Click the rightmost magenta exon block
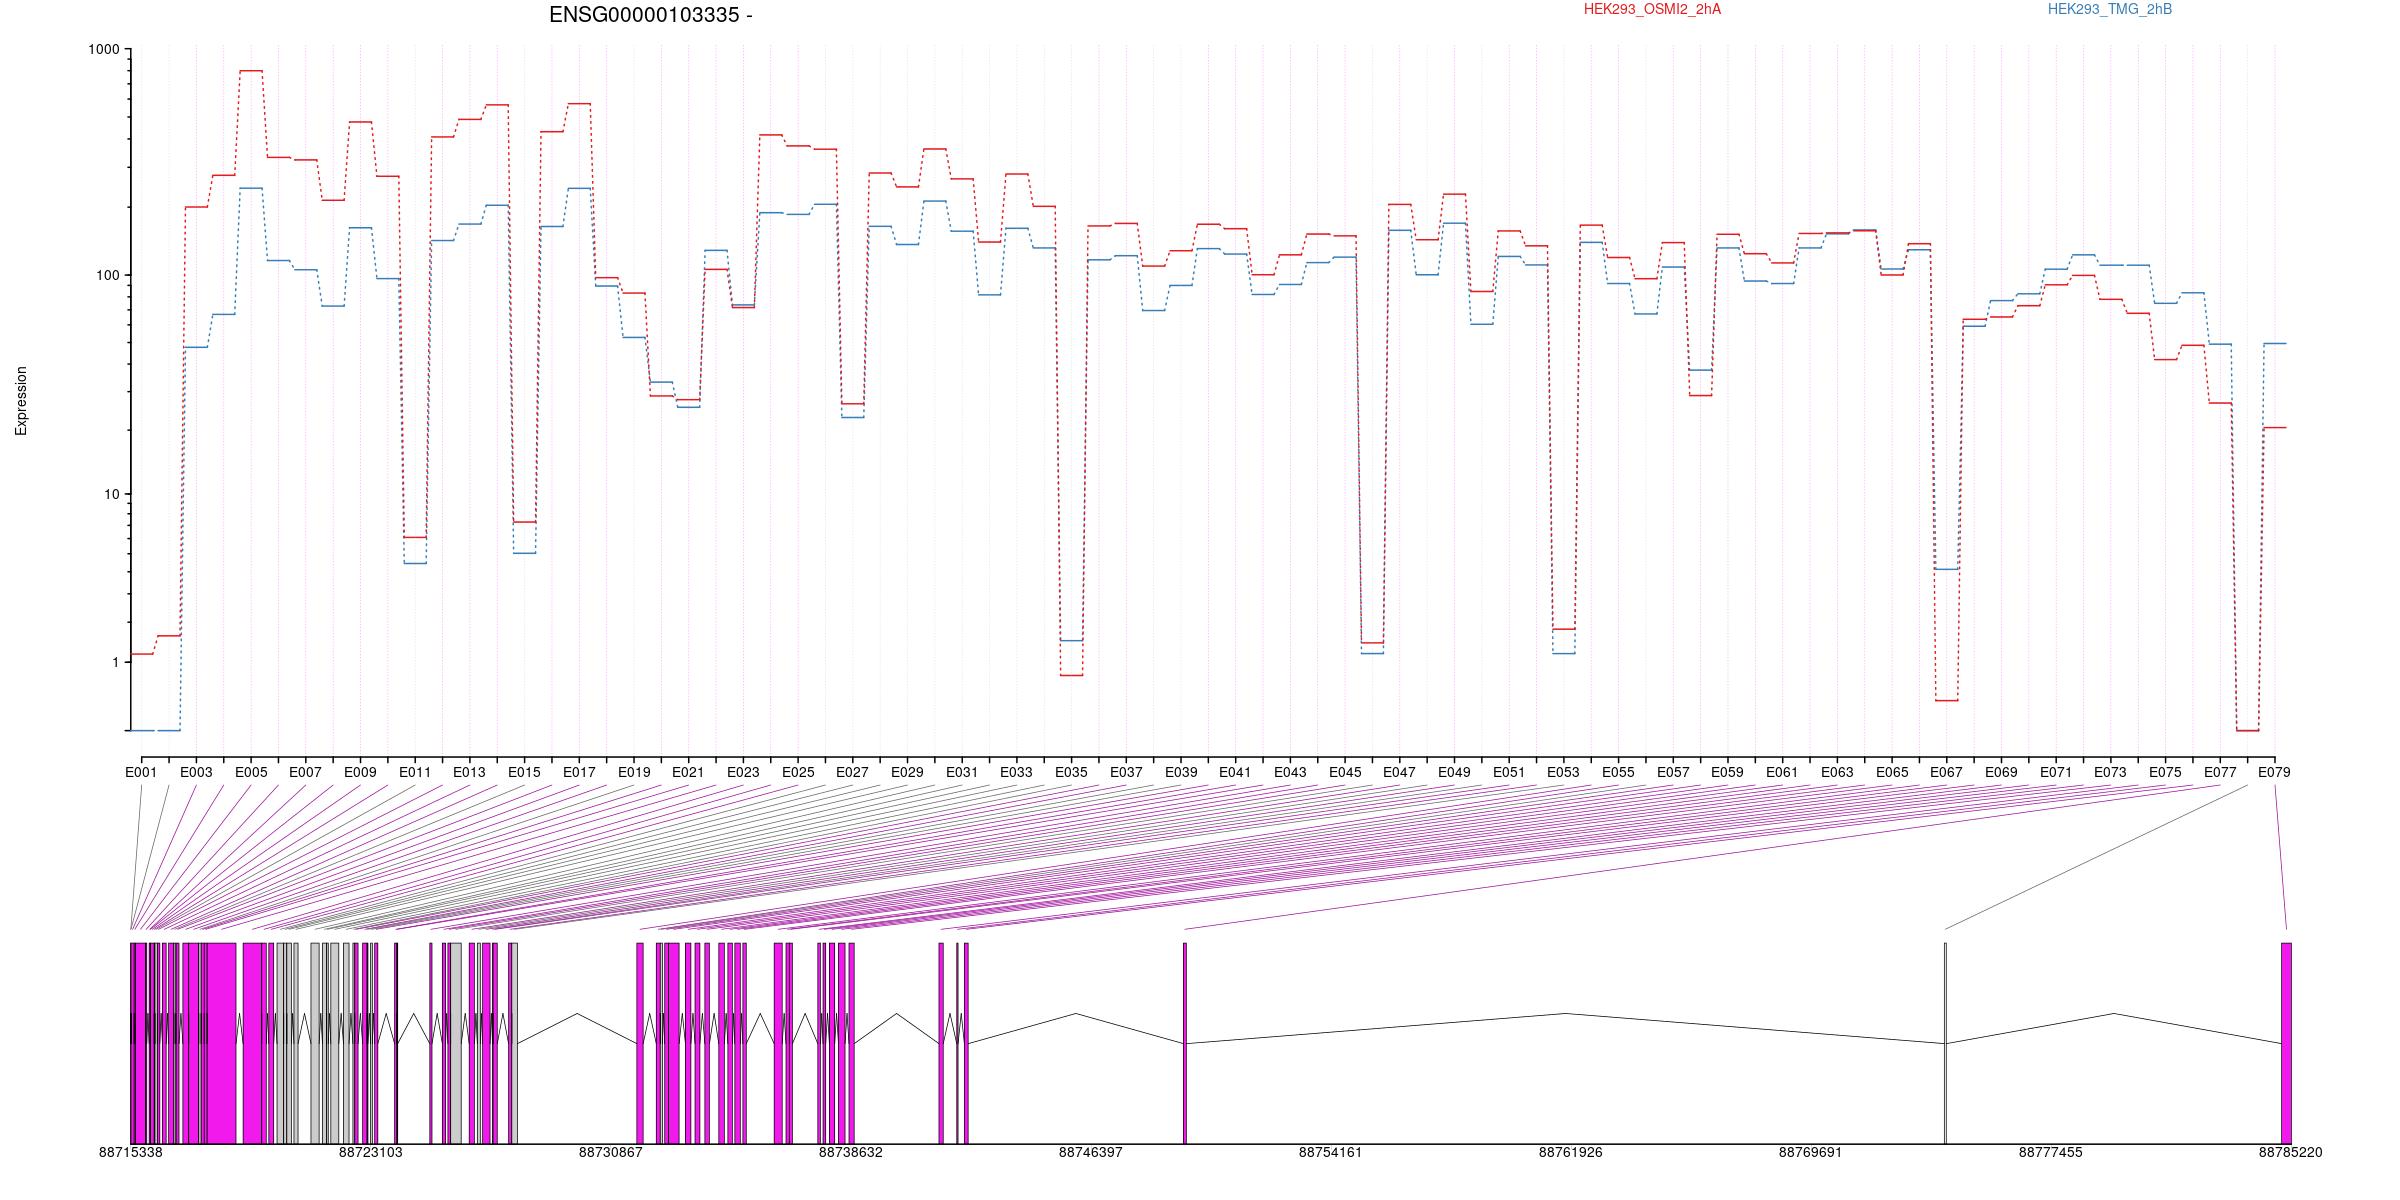Viewport: 2400px width, 1200px height. click(x=2286, y=1043)
